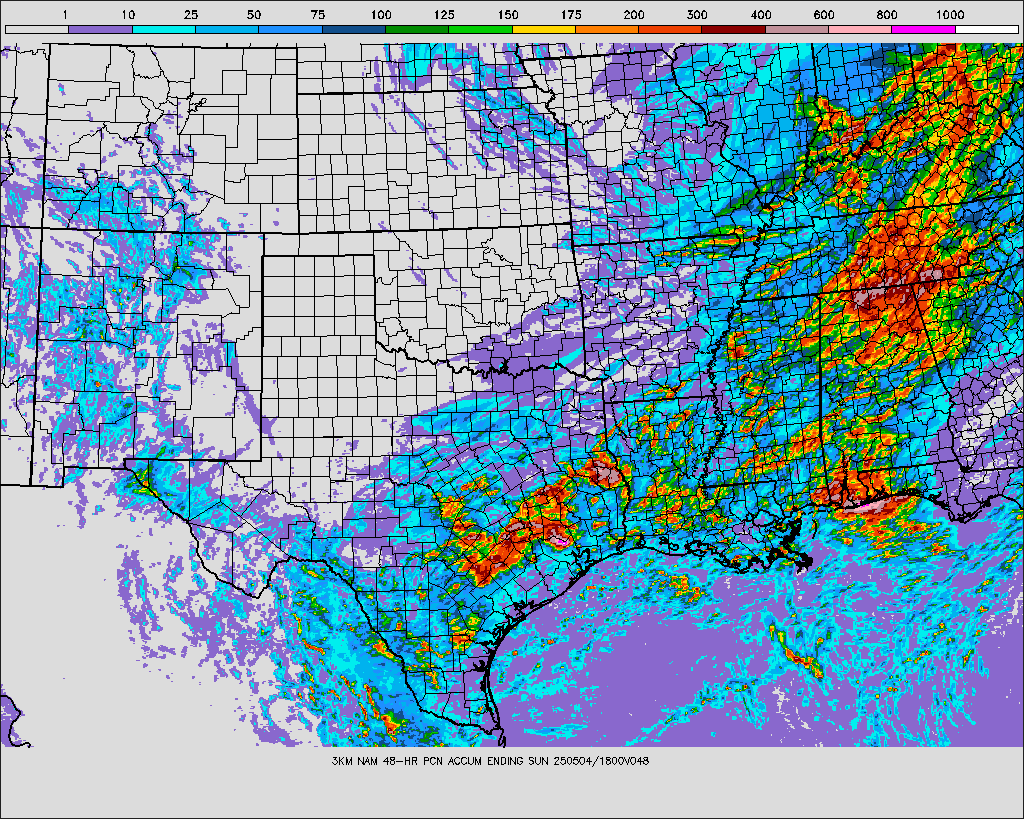The width and height of the screenshot is (1024, 819).
Task: Select the swatch between 25 and 50
Action: click(x=227, y=29)
